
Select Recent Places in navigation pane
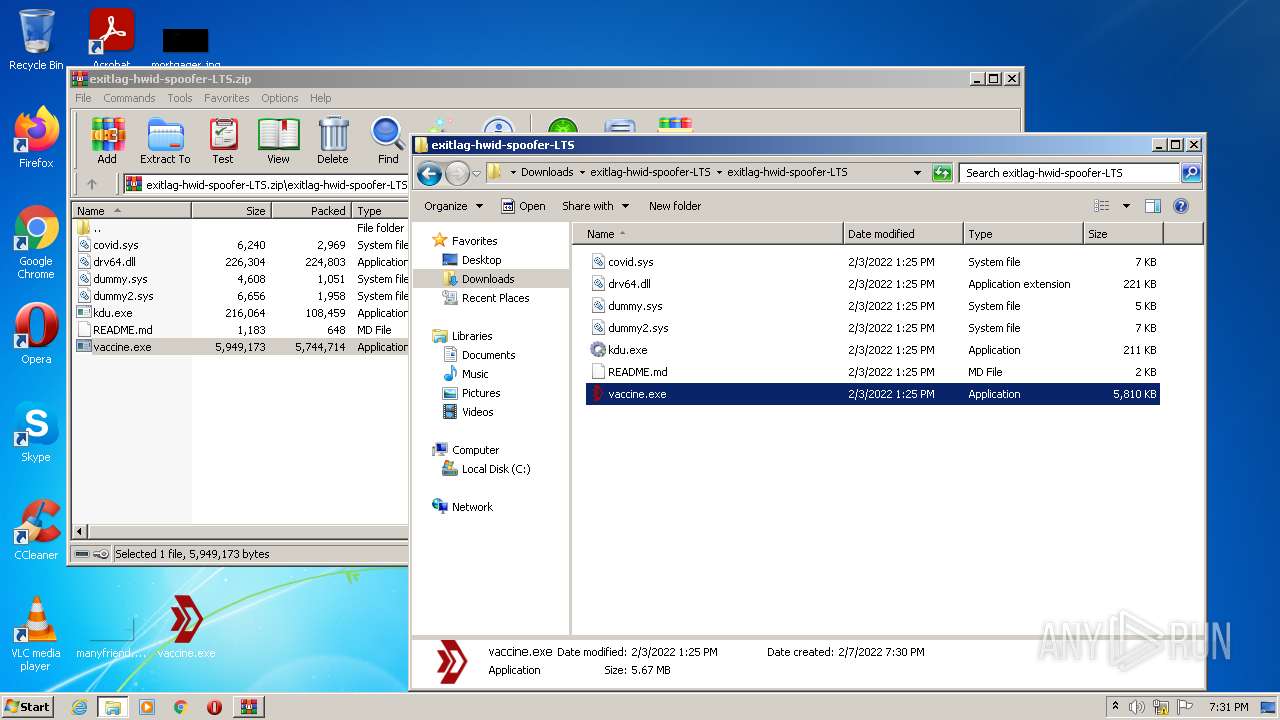click(x=495, y=298)
